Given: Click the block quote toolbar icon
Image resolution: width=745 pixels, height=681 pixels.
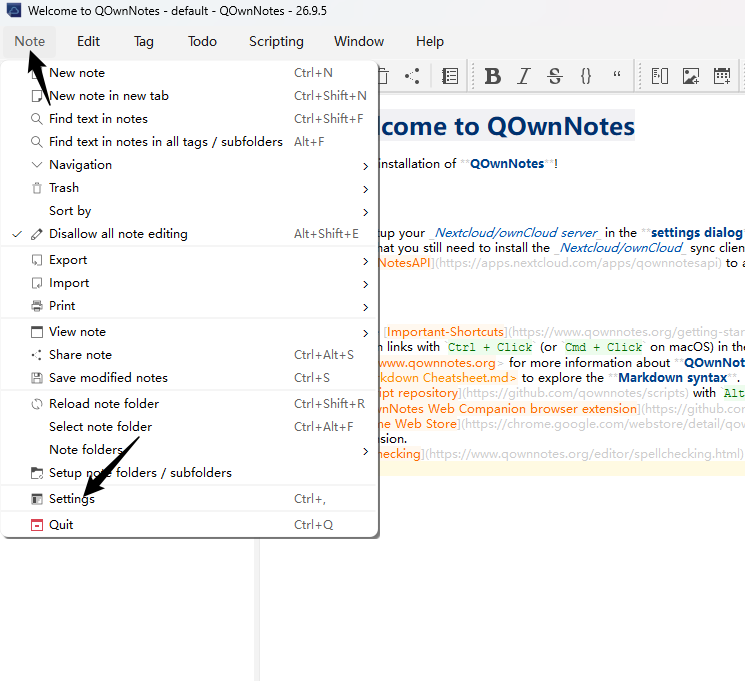Looking at the screenshot, I should pyautogui.click(x=617, y=75).
